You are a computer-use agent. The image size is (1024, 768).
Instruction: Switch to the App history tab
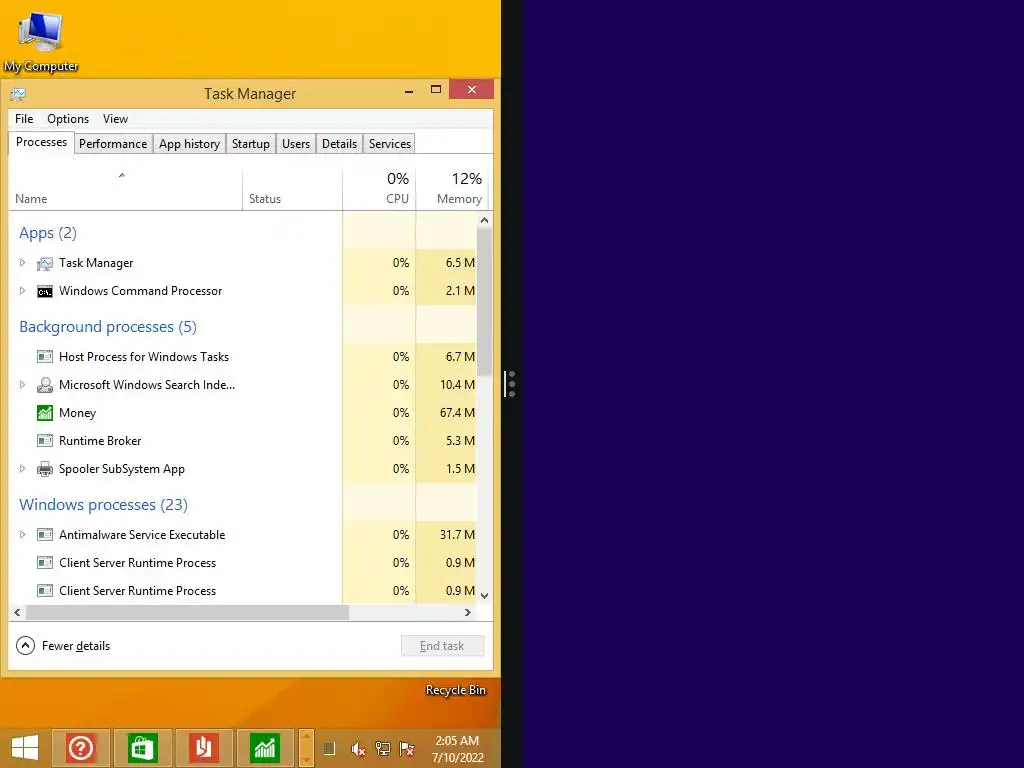tap(189, 144)
